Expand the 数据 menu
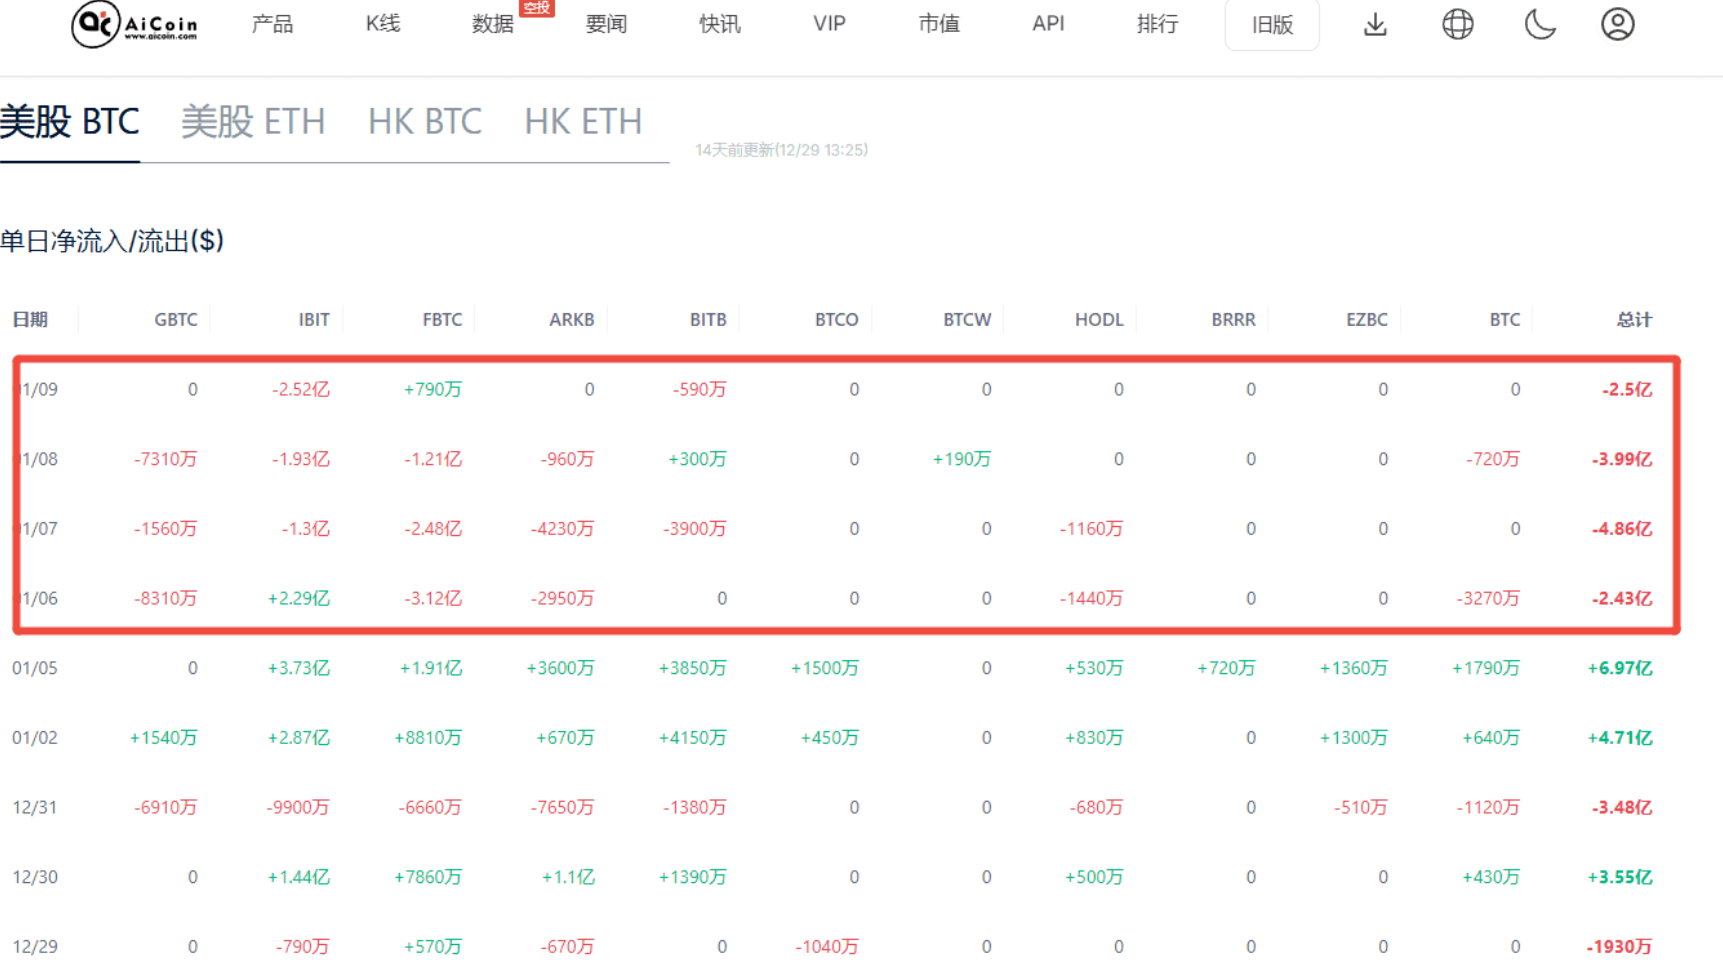 click(x=491, y=26)
